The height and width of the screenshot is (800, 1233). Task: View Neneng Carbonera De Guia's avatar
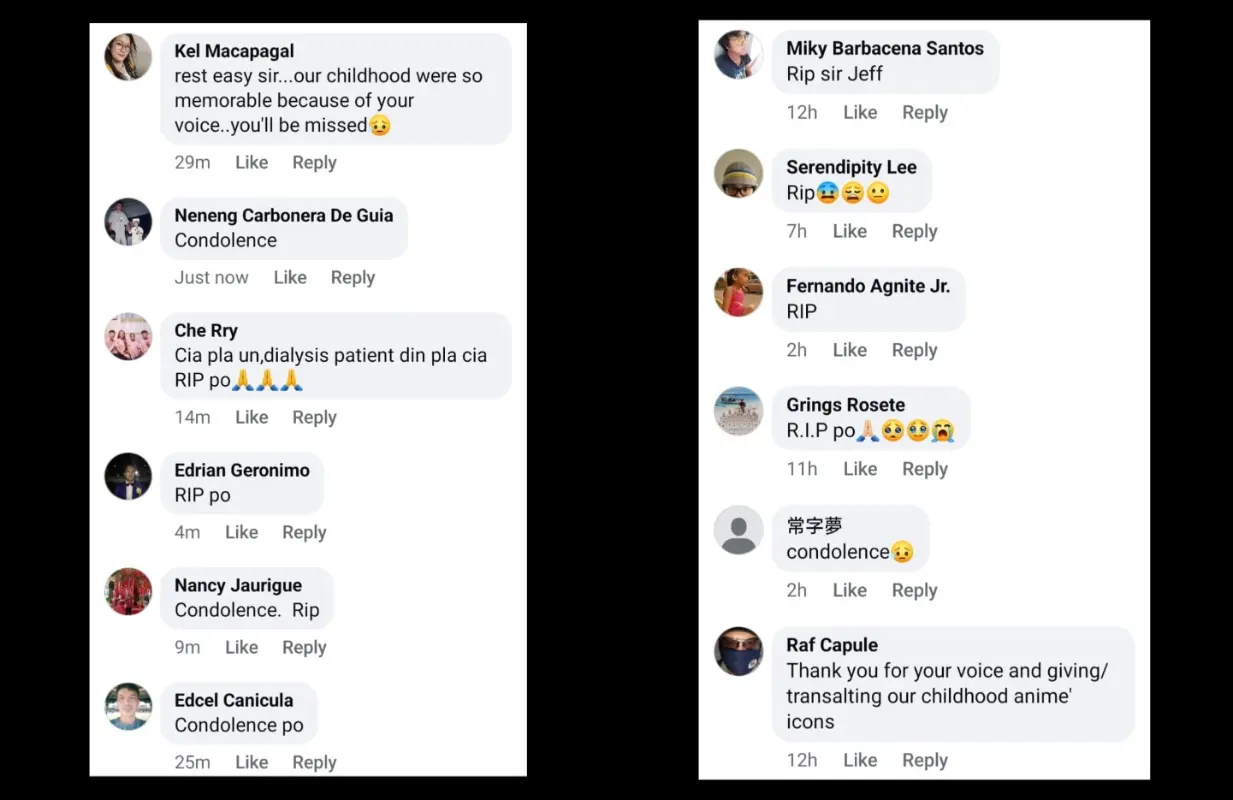[x=127, y=222]
